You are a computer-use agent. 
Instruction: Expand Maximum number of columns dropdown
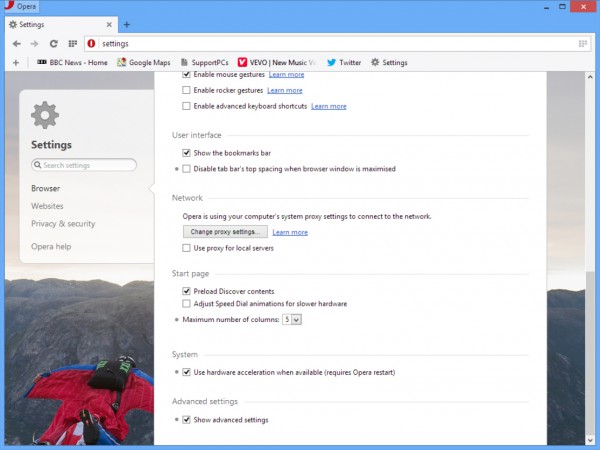pos(292,319)
